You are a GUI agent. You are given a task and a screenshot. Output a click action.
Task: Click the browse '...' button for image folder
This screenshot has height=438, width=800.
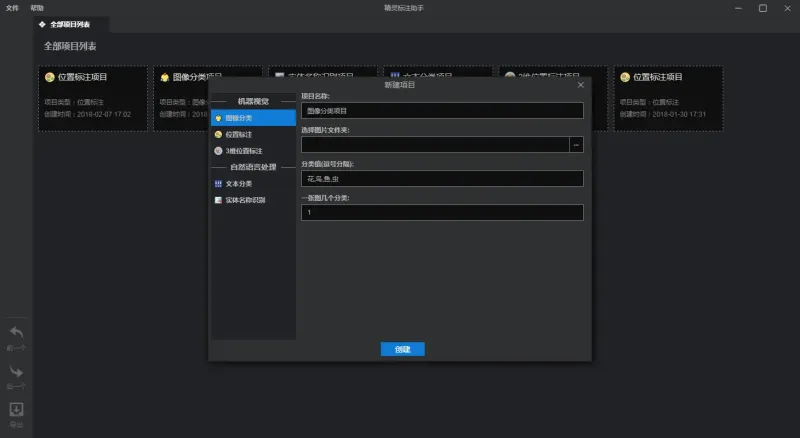click(x=576, y=144)
